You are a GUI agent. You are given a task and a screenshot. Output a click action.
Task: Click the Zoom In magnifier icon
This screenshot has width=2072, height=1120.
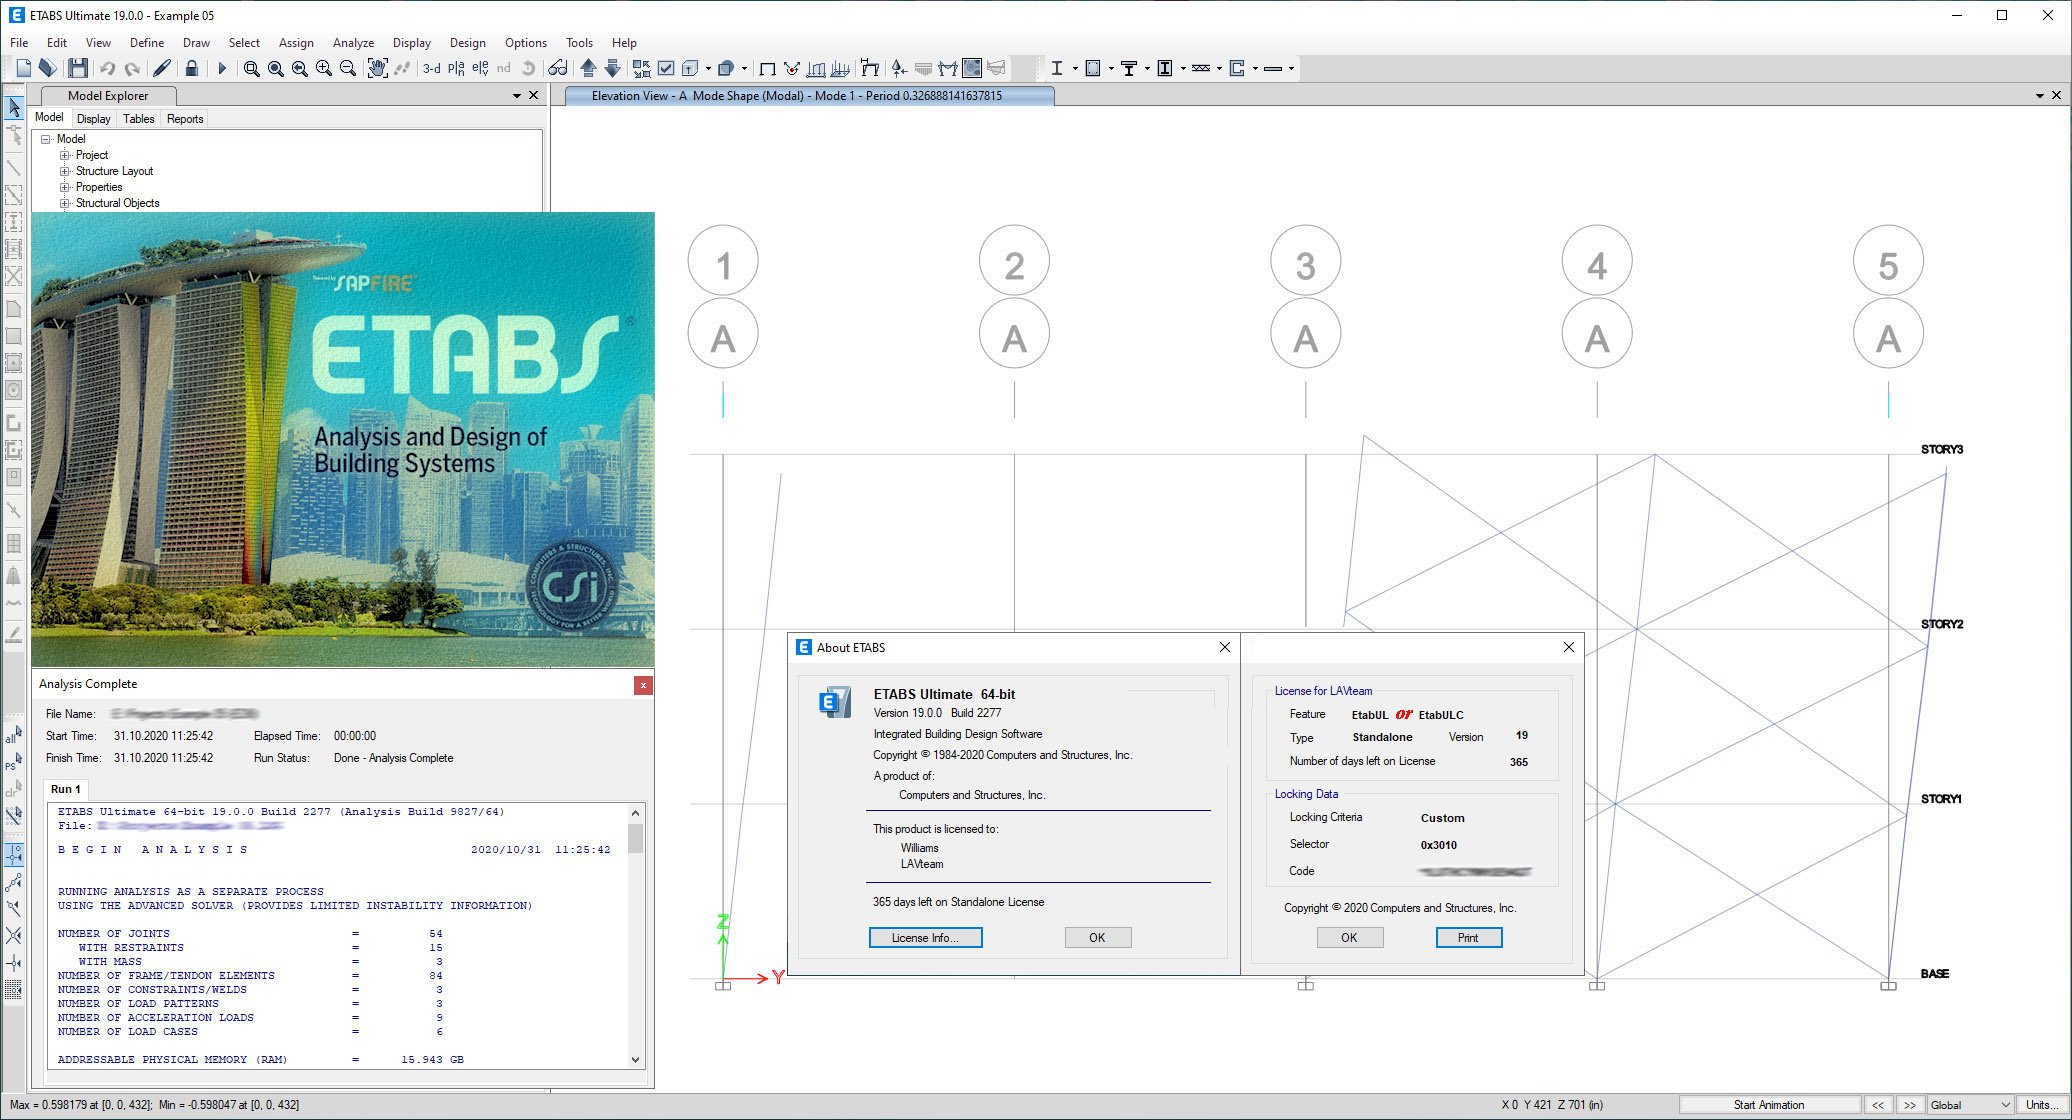(x=324, y=68)
